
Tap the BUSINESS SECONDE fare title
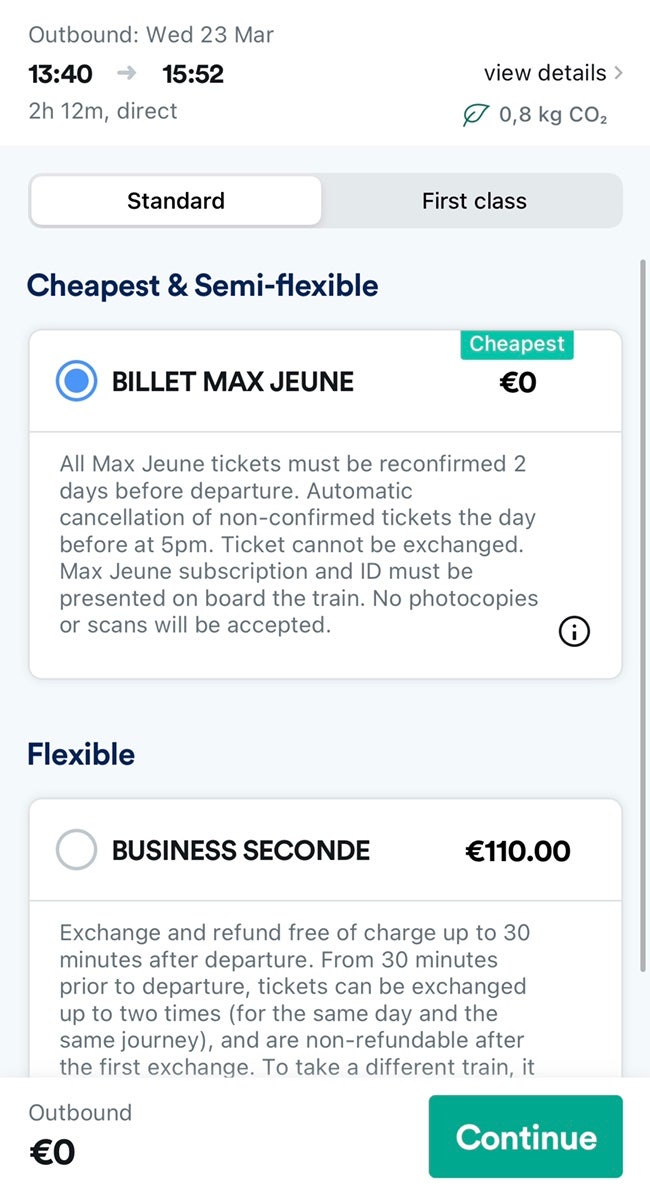pos(241,851)
